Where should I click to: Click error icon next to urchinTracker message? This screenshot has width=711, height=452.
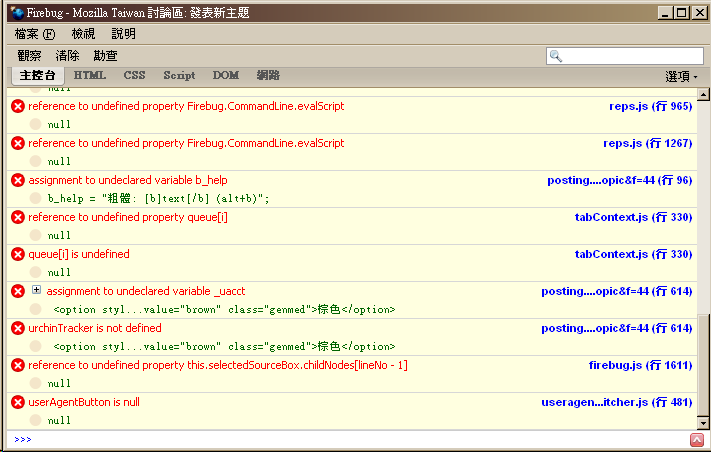pyautogui.click(x=18, y=328)
